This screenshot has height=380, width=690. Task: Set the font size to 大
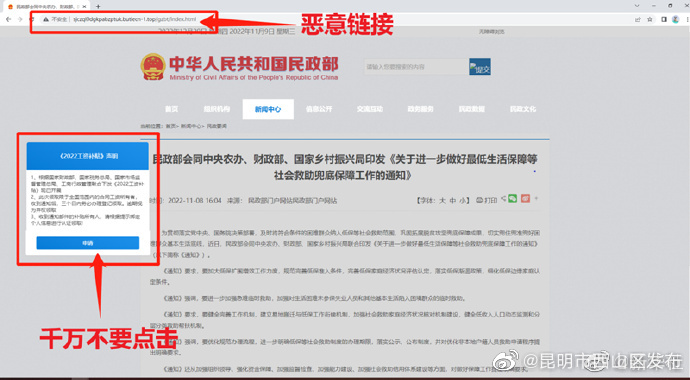click(442, 201)
